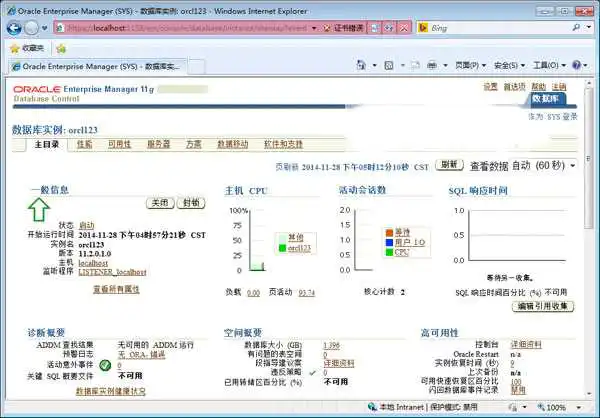The height and width of the screenshot is (418, 600).
Task: Expand the Home button dropdown arrow
Action: click(374, 65)
